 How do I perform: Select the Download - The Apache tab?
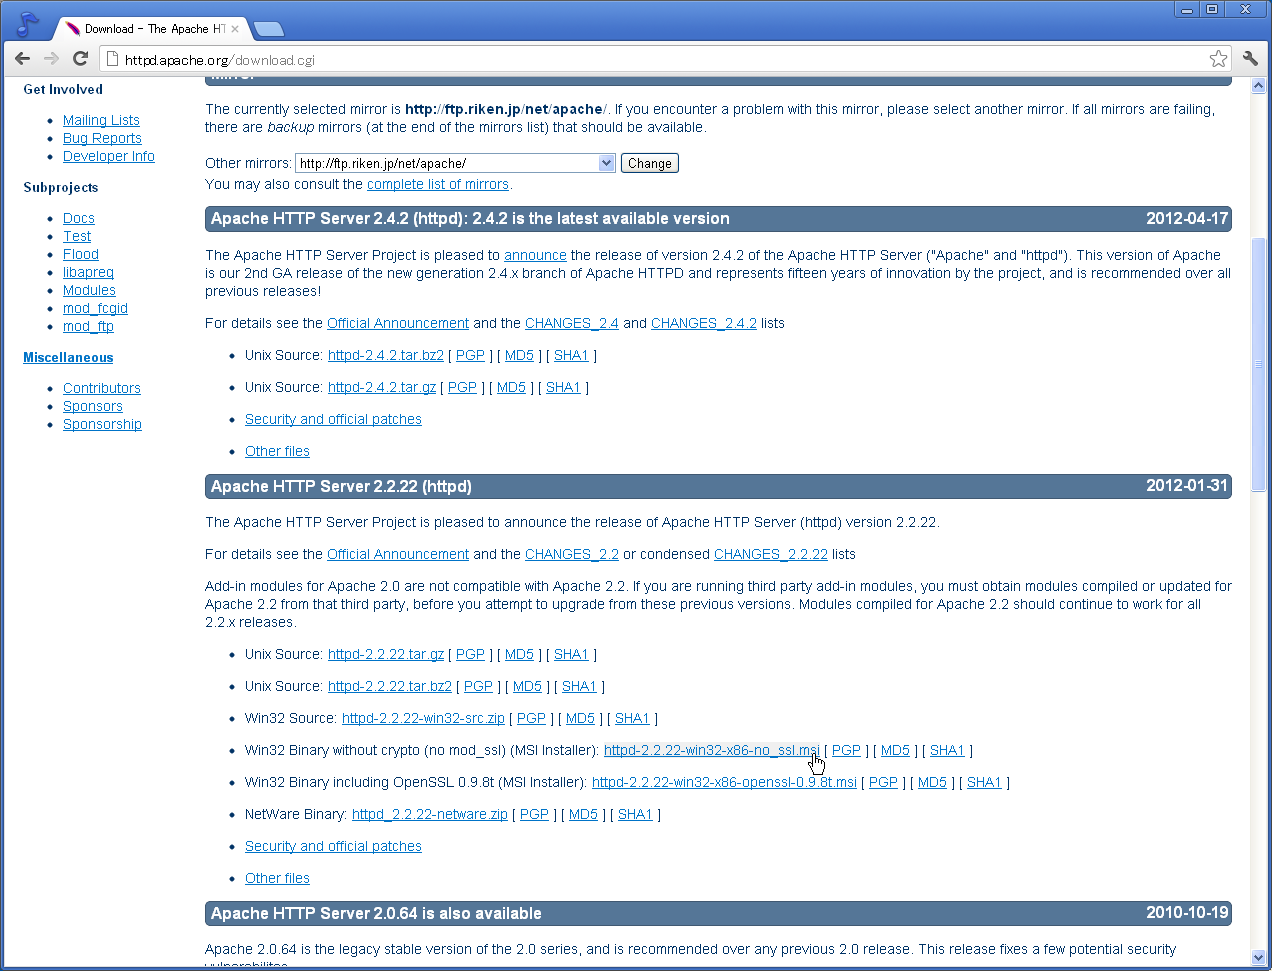click(150, 29)
